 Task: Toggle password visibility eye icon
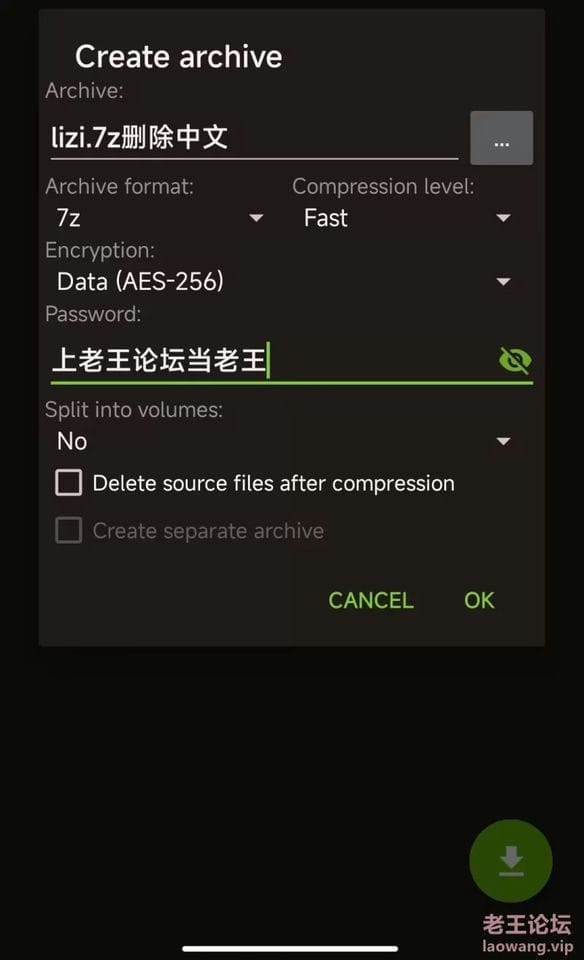515,360
